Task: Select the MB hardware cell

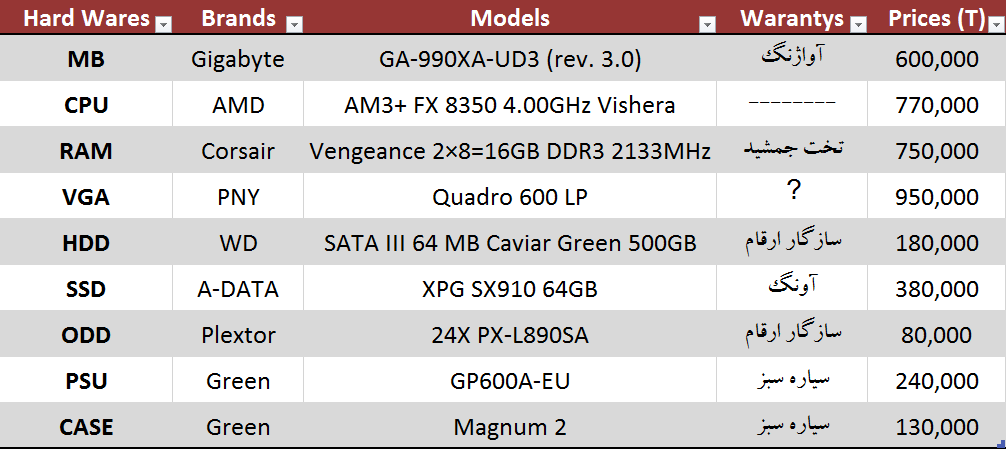Action: (x=86, y=59)
